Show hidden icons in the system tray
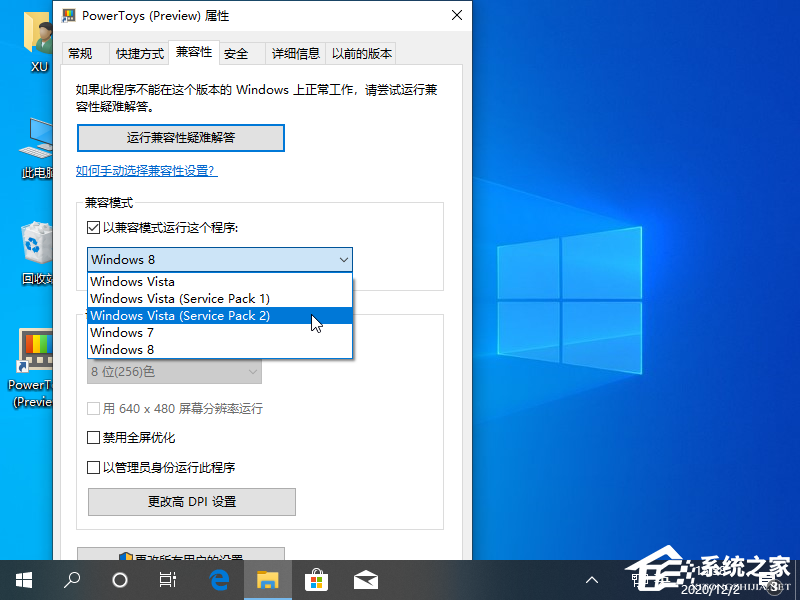 tap(592, 579)
